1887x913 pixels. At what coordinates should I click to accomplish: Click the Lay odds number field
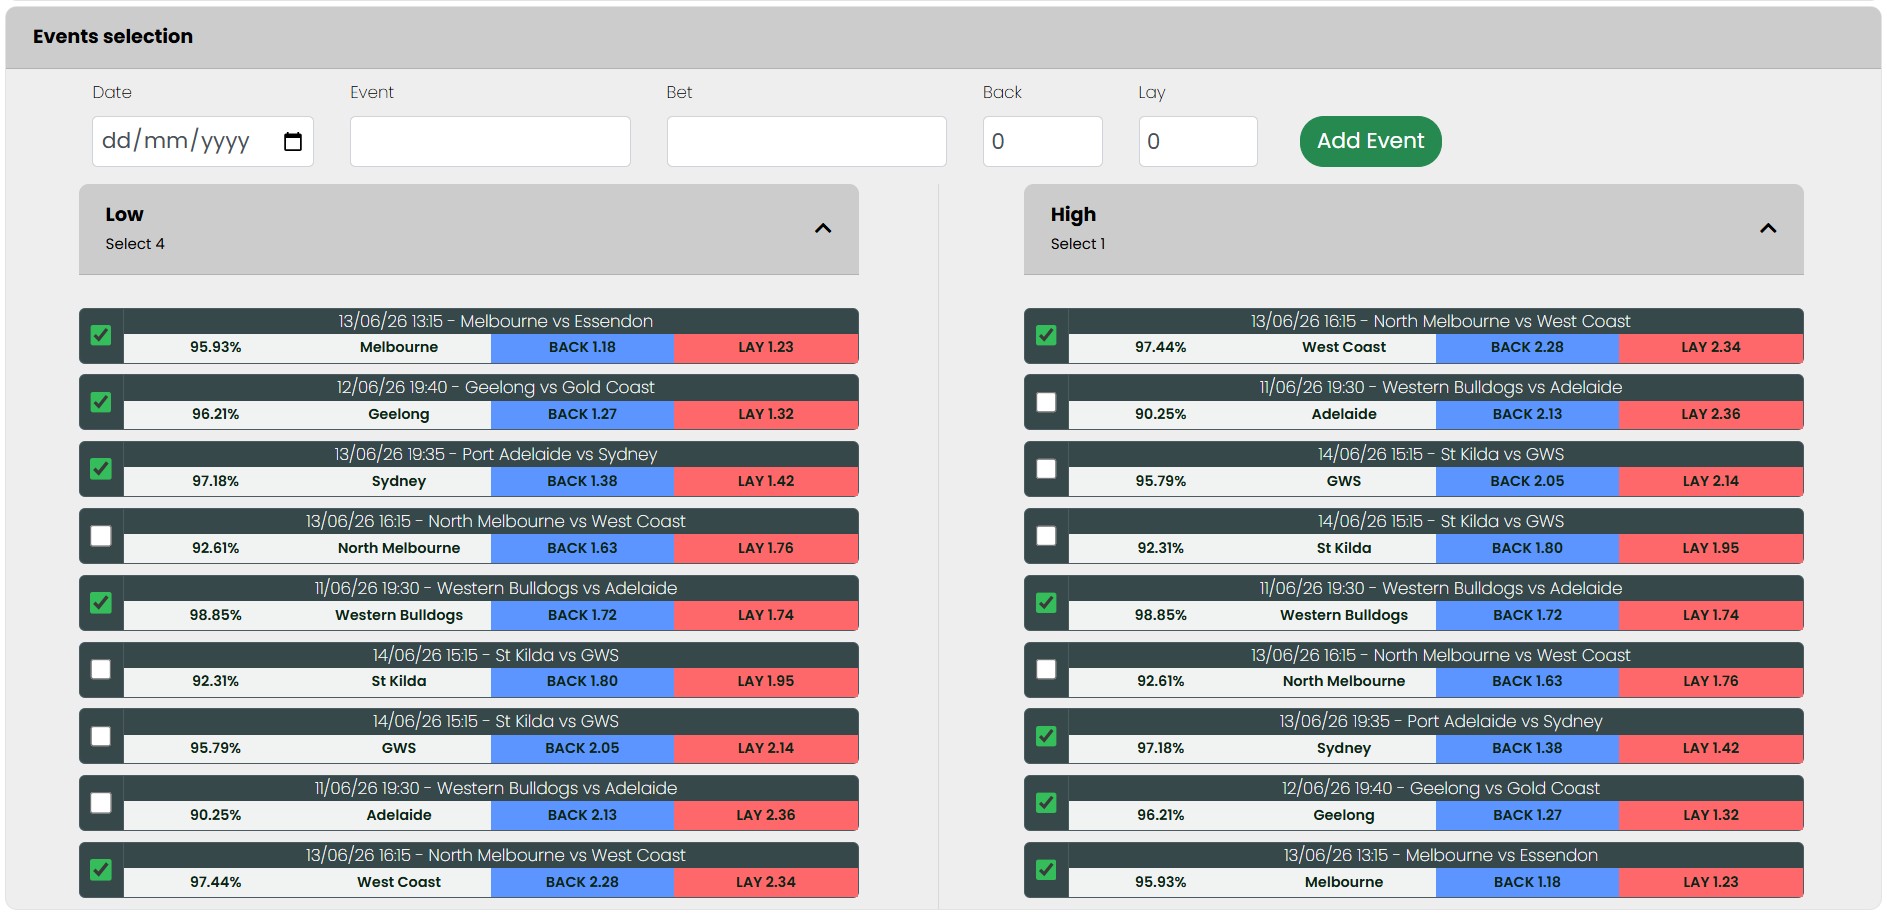click(1197, 141)
